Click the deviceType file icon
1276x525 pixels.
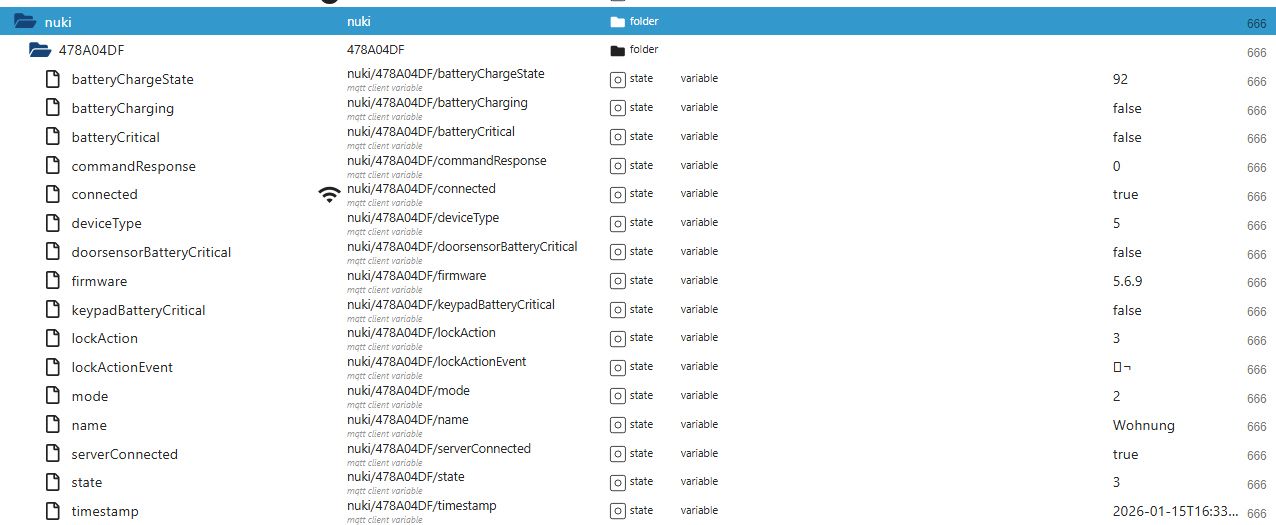coord(53,223)
